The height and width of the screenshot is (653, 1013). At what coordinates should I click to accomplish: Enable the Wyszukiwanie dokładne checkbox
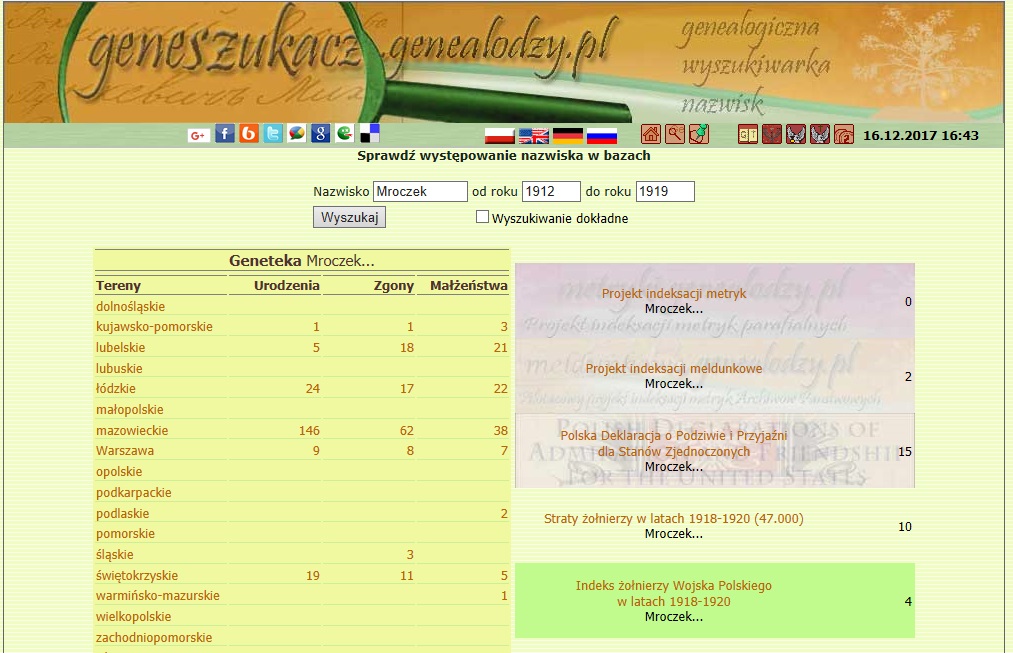[483, 217]
